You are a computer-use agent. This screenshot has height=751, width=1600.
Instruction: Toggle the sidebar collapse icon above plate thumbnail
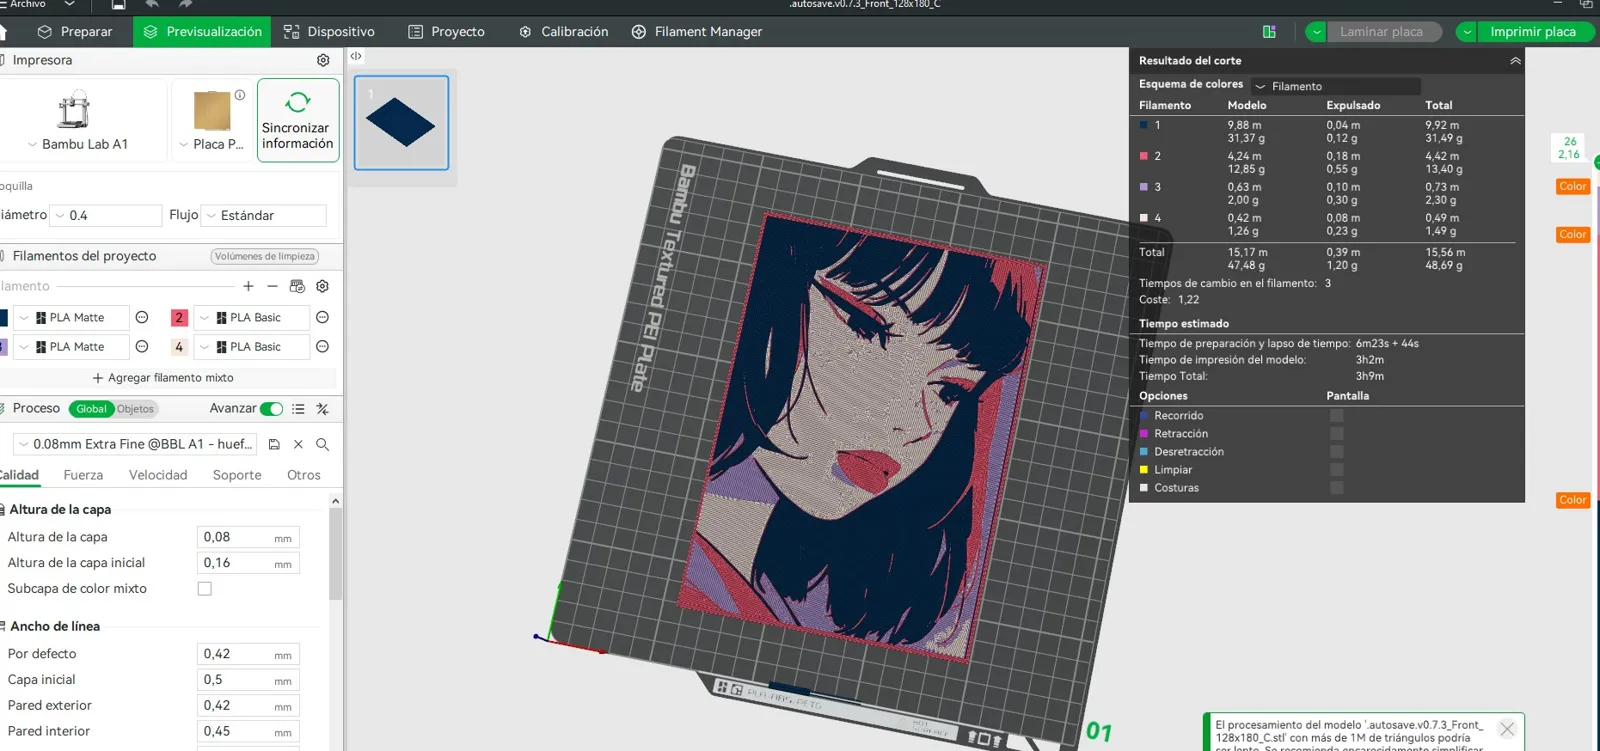[x=356, y=56]
